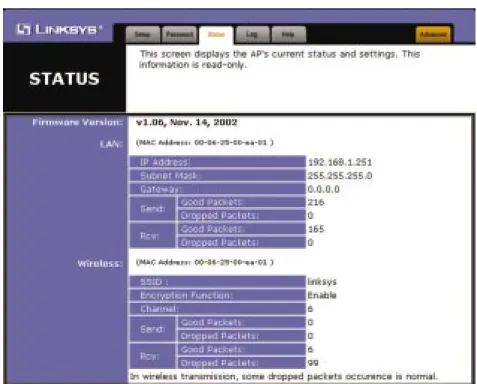Click the STATUS page heading
The height and width of the screenshot is (384, 477).
point(64,79)
